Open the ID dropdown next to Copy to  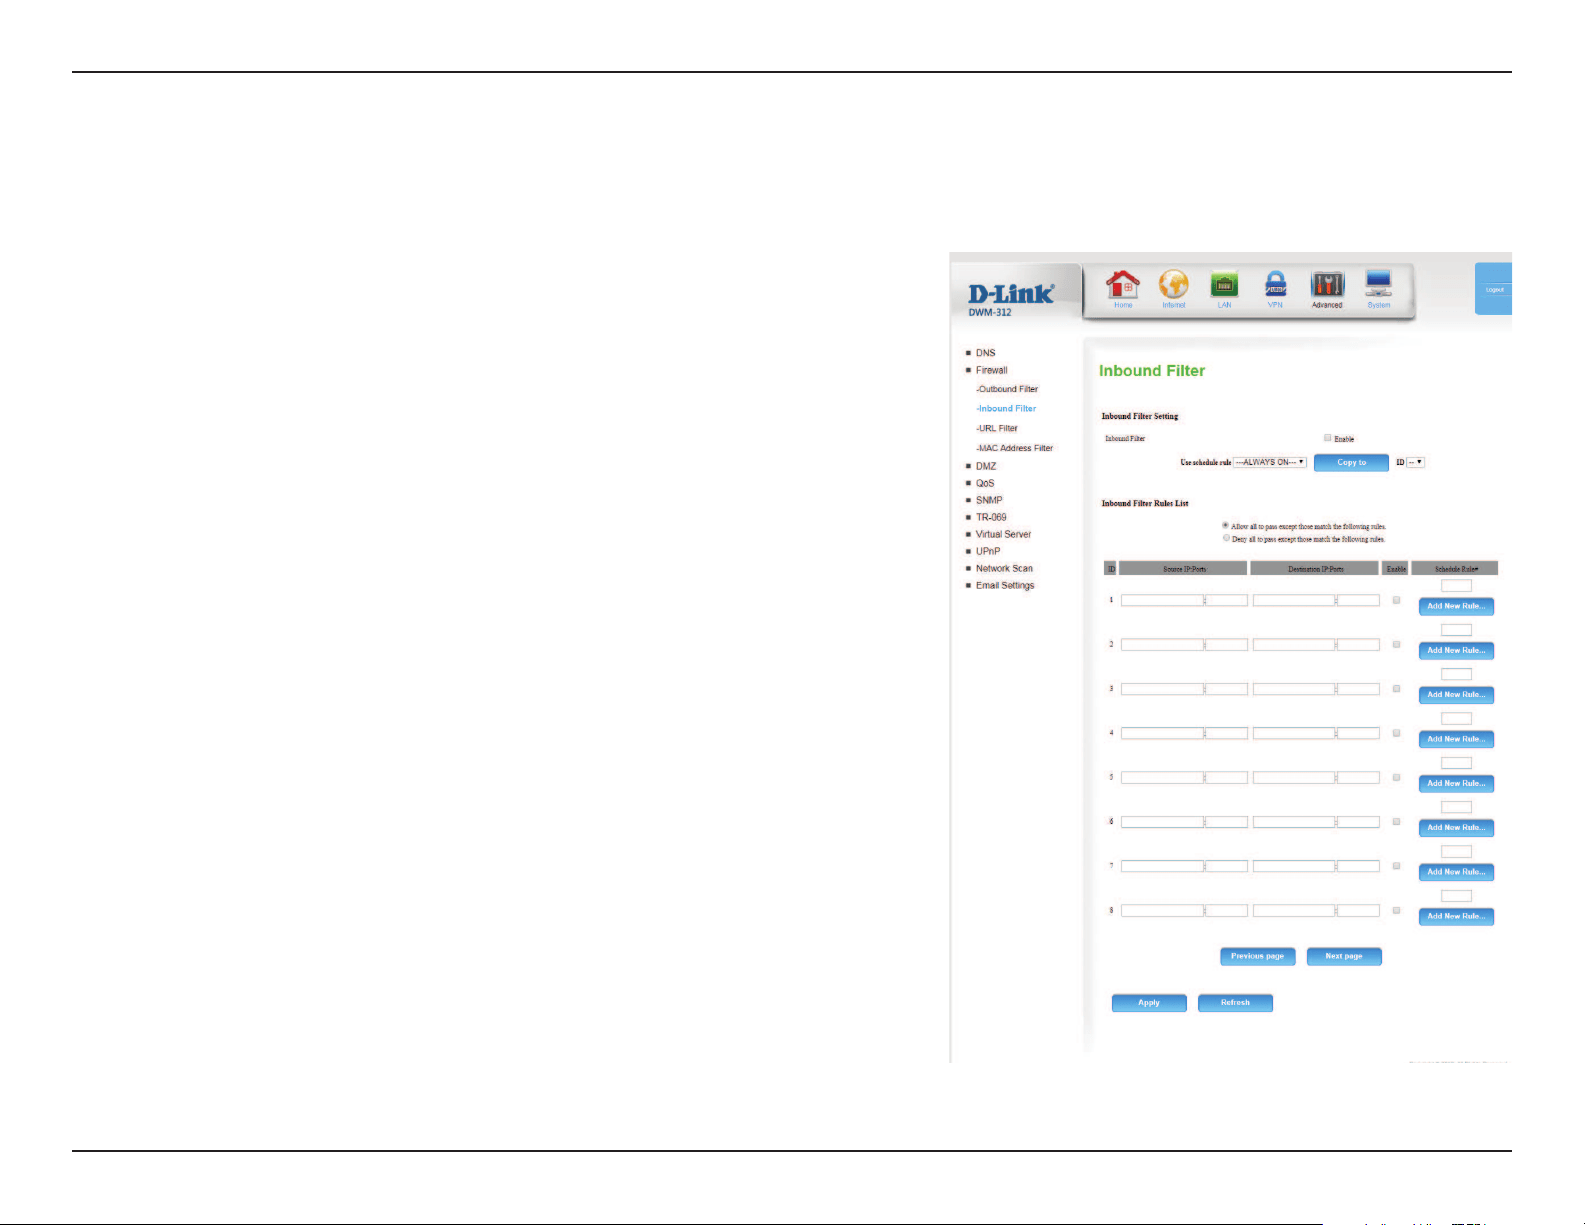tap(1416, 462)
